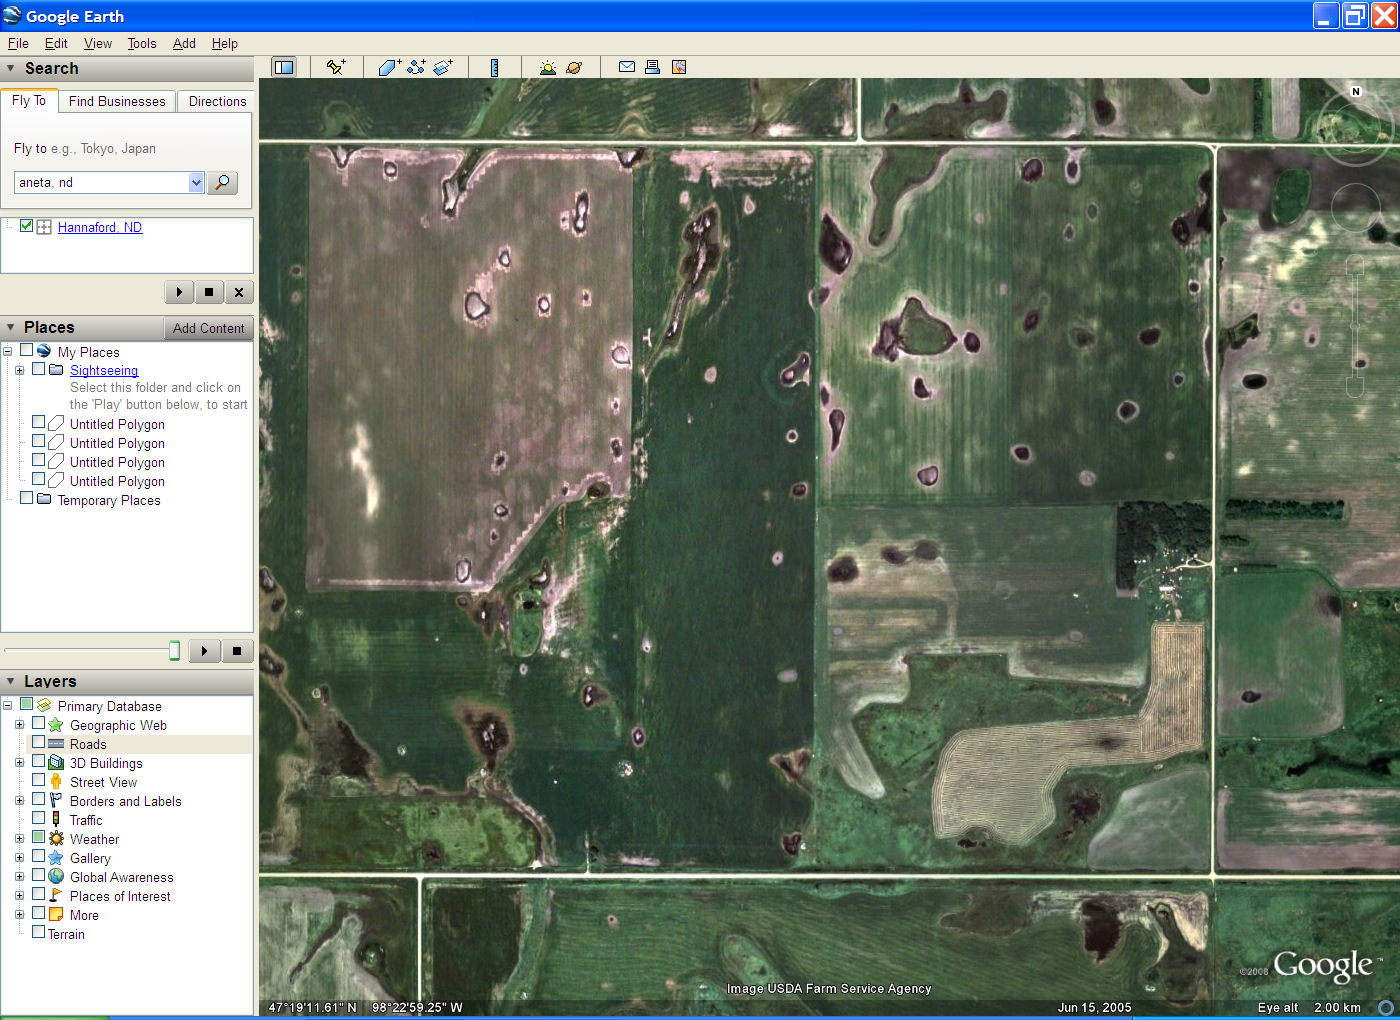Open the View menu
The width and height of the screenshot is (1400, 1020).
(98, 43)
